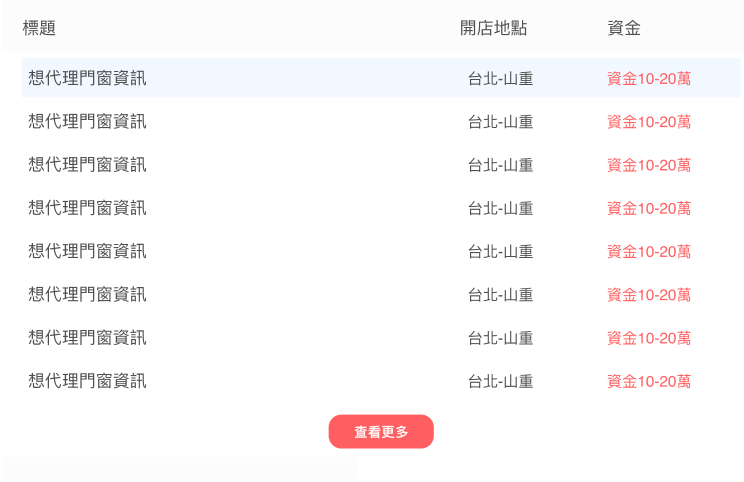Select 台北-山重 in the fourth row
The image size is (744, 482).
coord(500,208)
